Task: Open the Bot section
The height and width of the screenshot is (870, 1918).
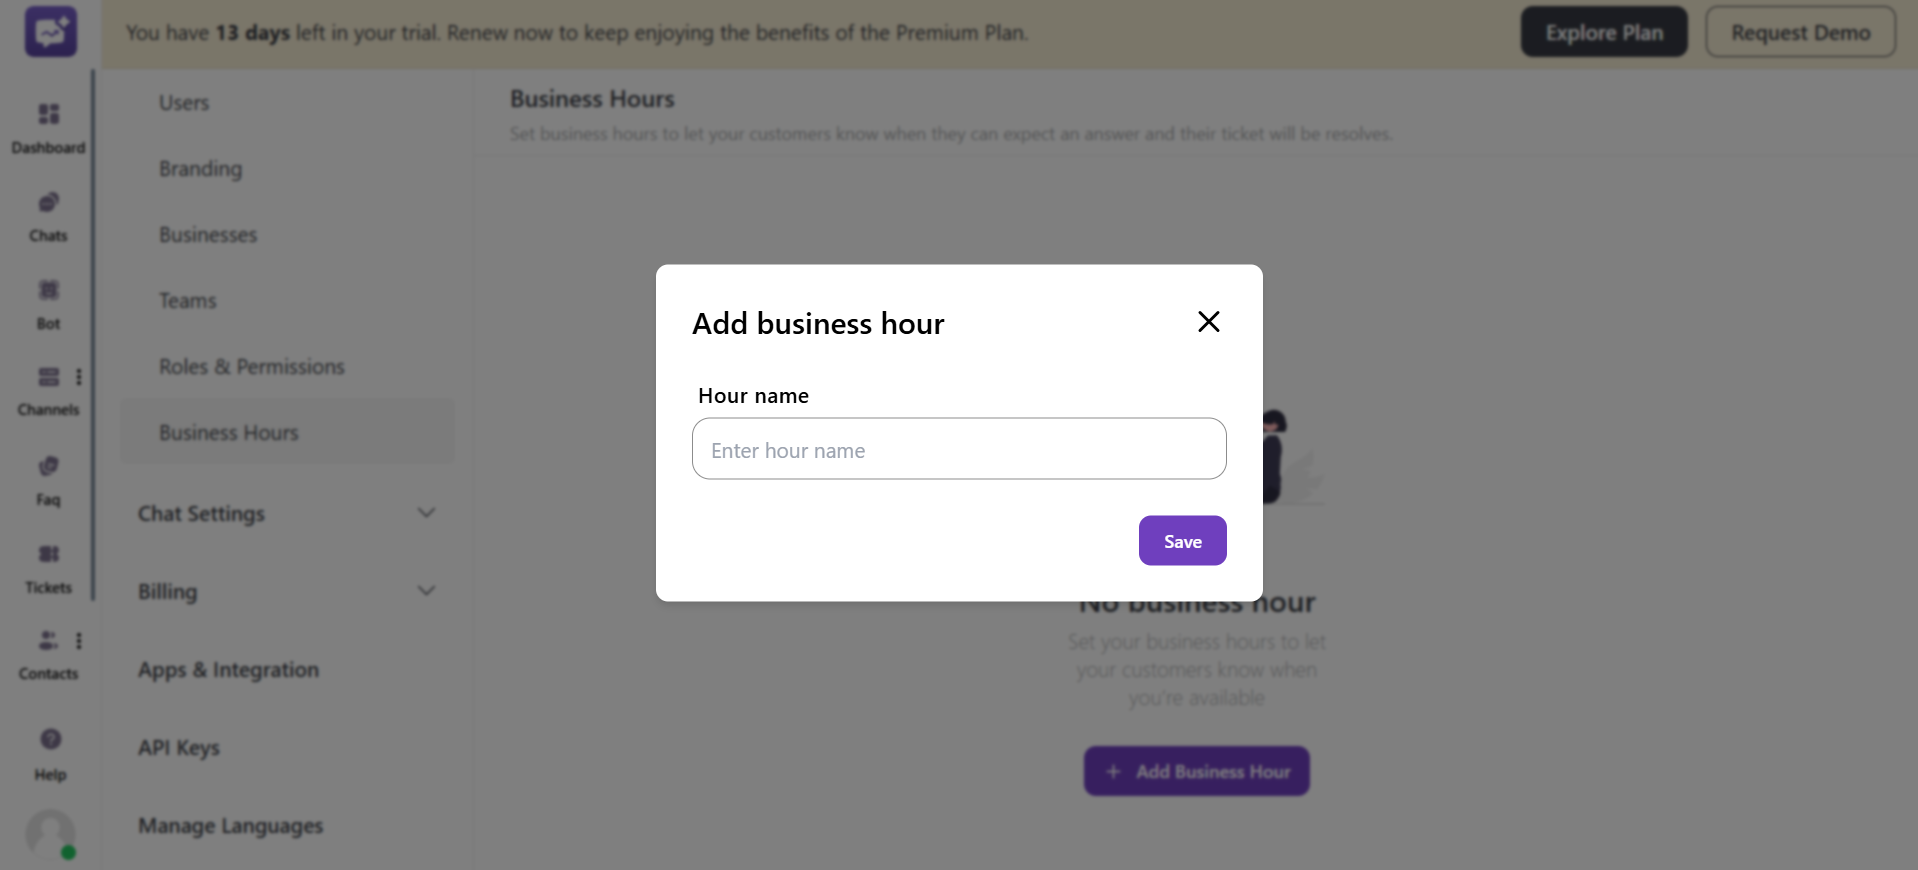Action: coord(48,302)
